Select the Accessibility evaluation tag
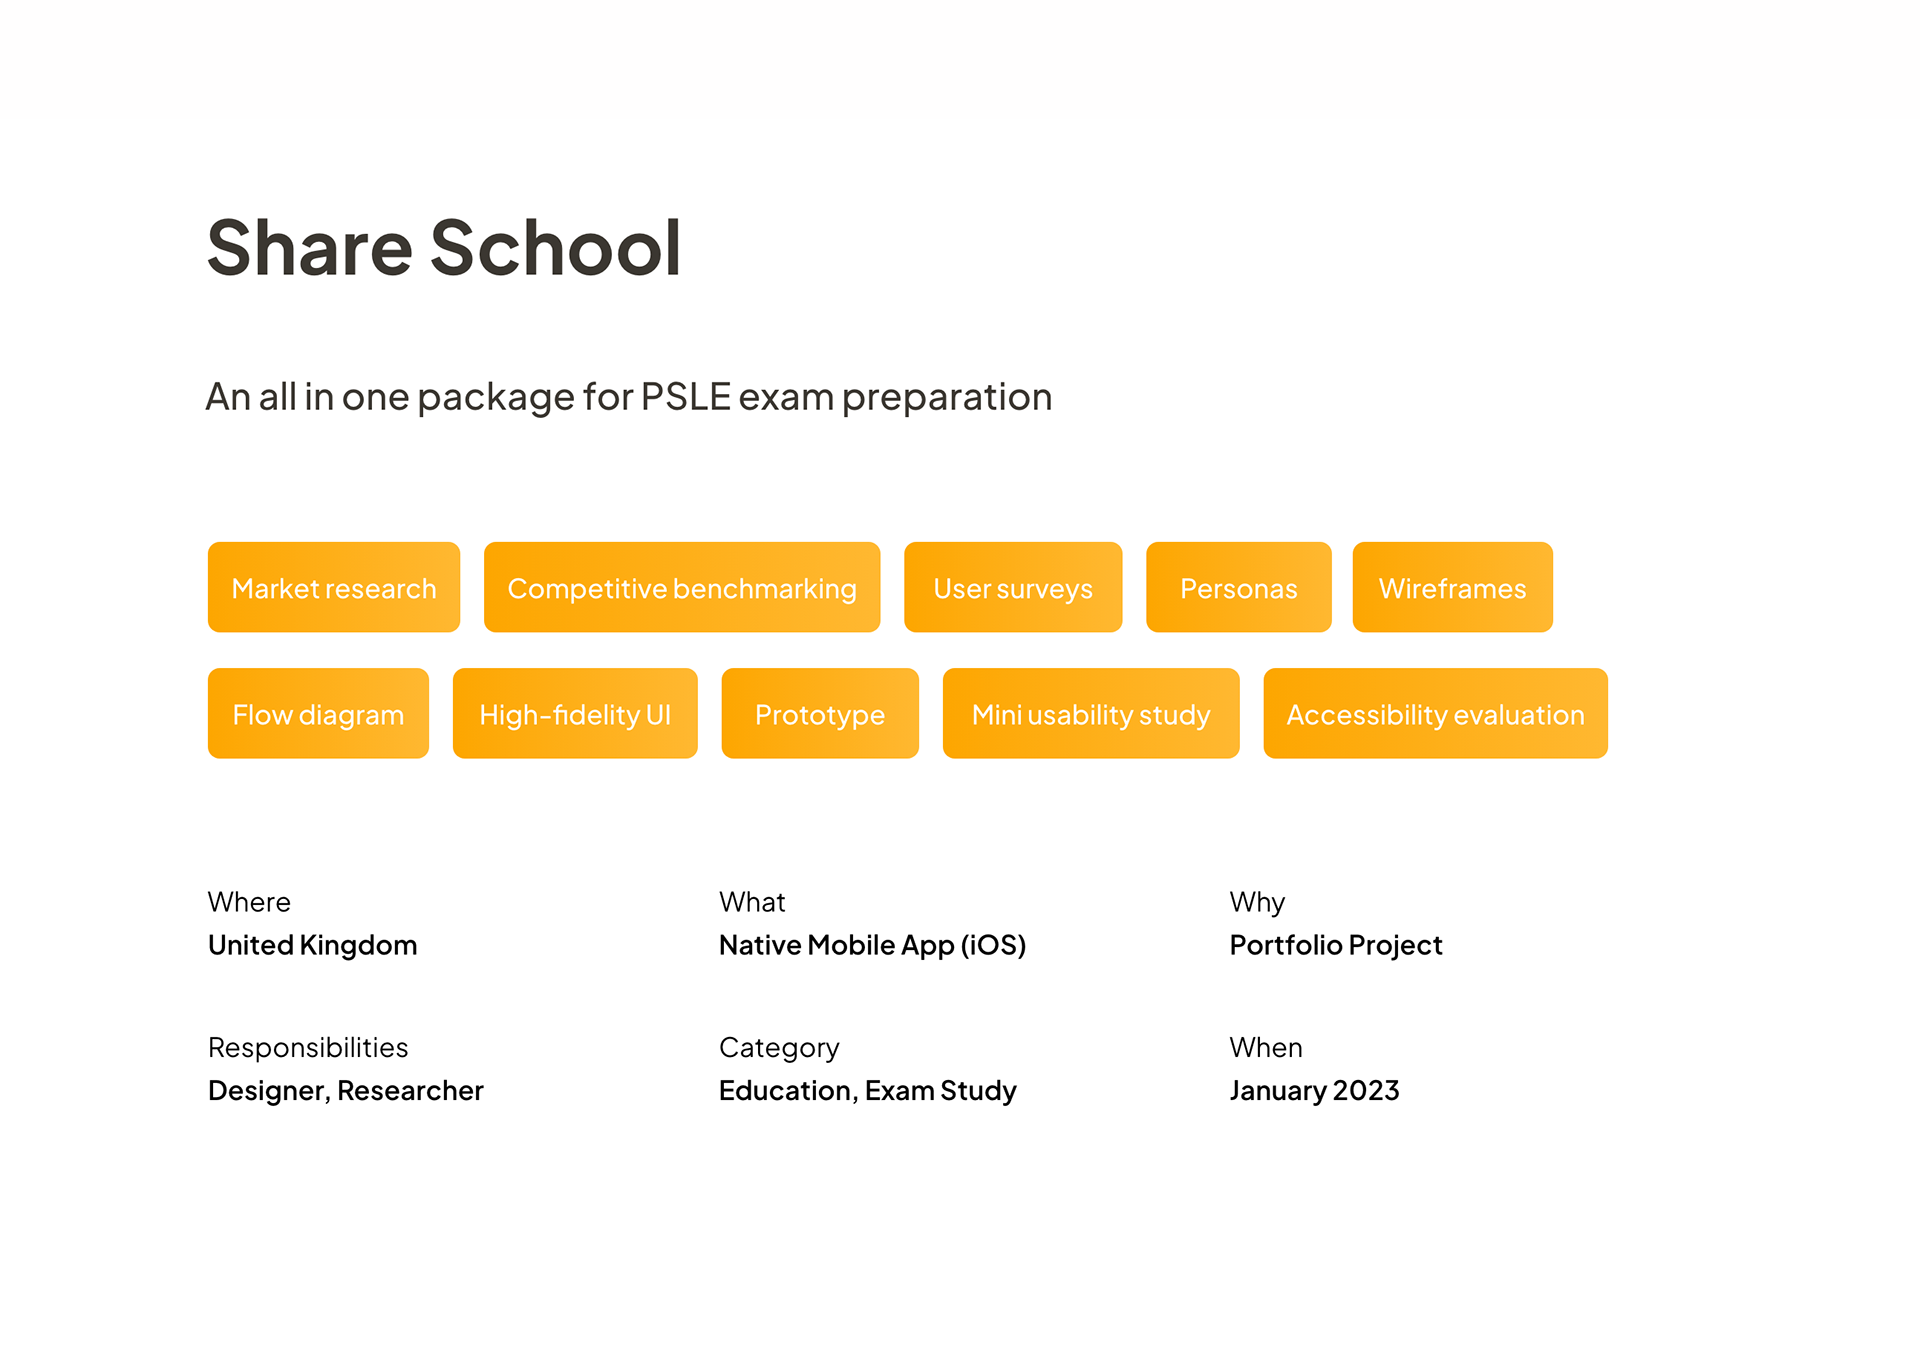The height and width of the screenshot is (1345, 1920). [1434, 713]
